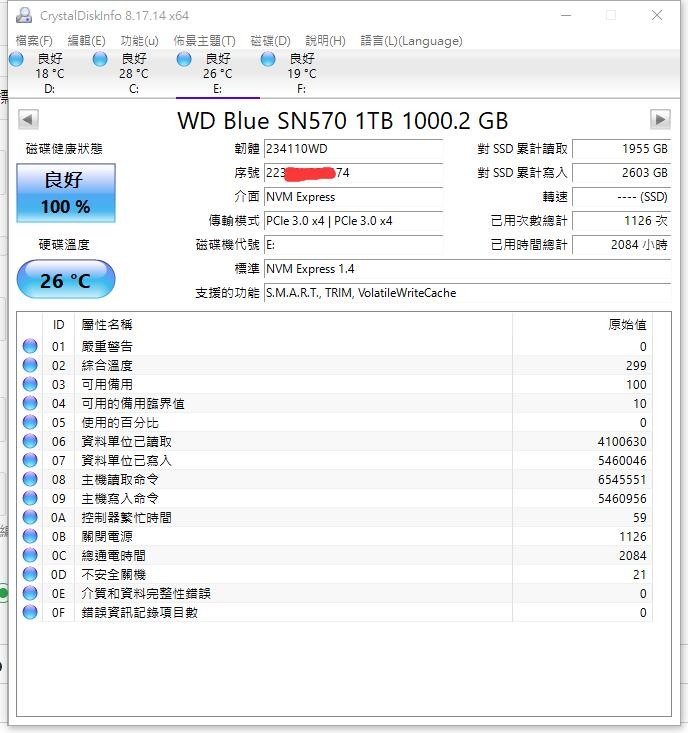Click the firmware field 234110WD
The image size is (688, 733).
pos(353,149)
